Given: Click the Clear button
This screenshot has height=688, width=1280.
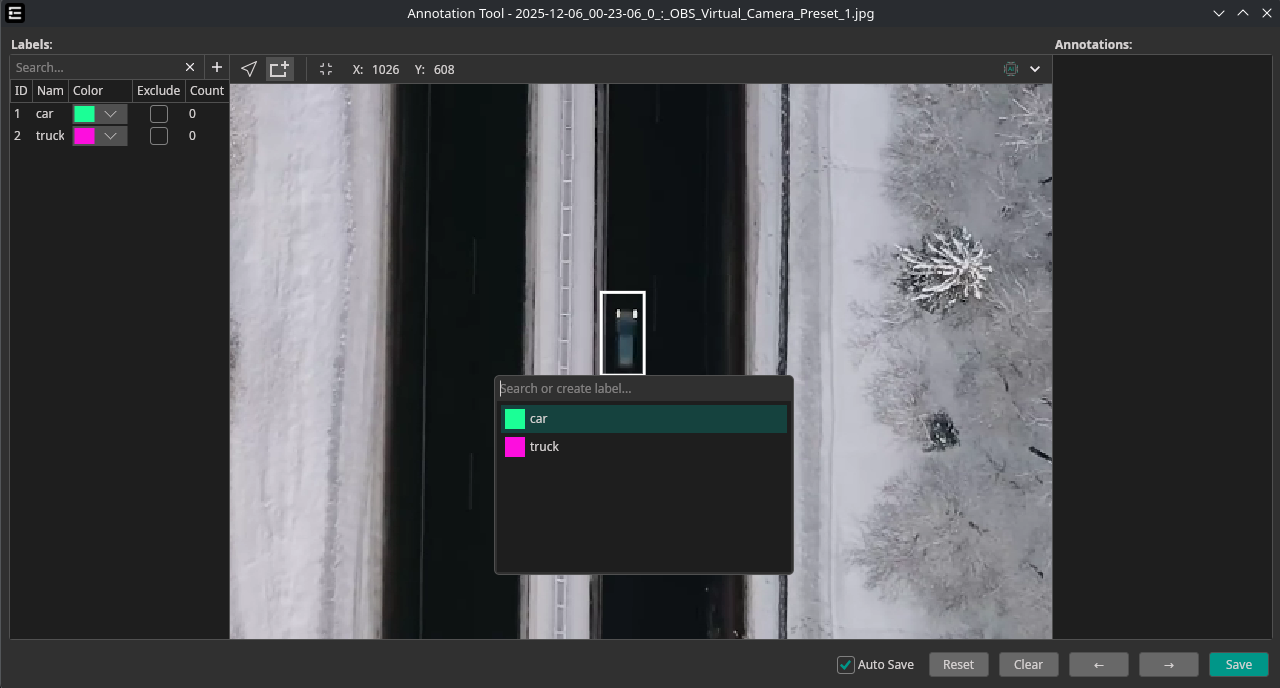Looking at the screenshot, I should pyautogui.click(x=1028, y=664).
